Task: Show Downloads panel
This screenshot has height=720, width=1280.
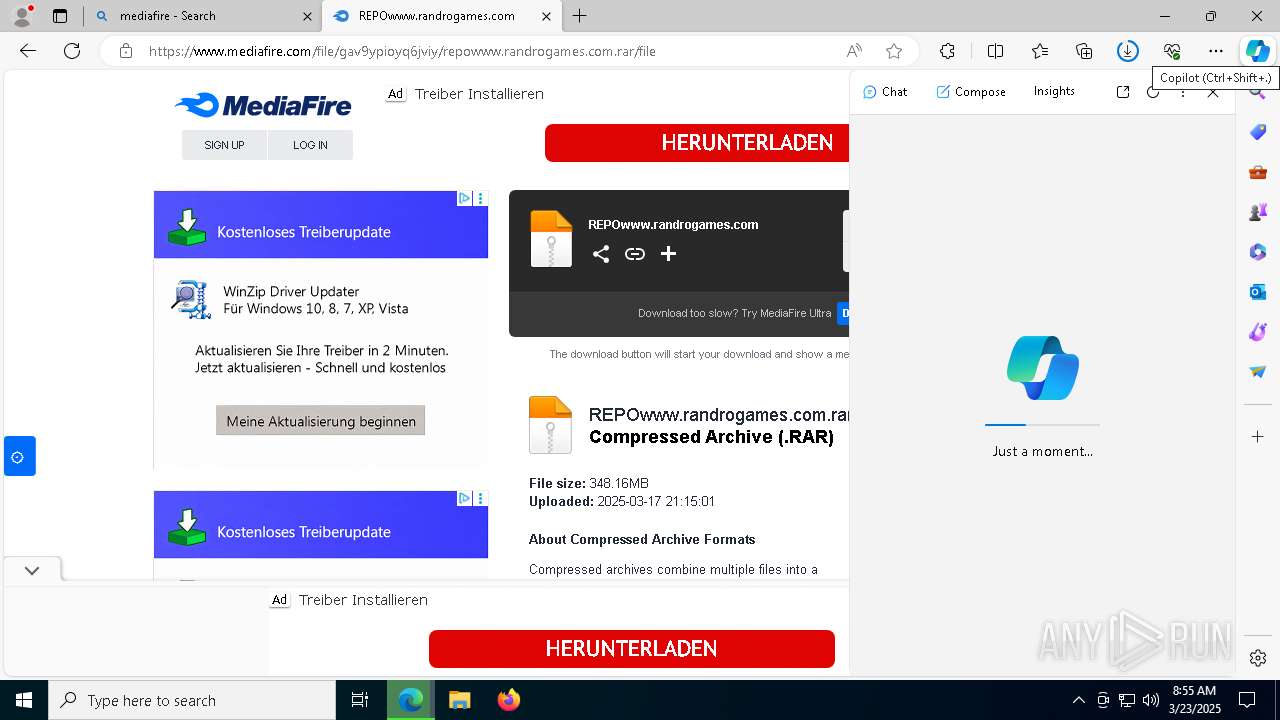Action: 1128,51
